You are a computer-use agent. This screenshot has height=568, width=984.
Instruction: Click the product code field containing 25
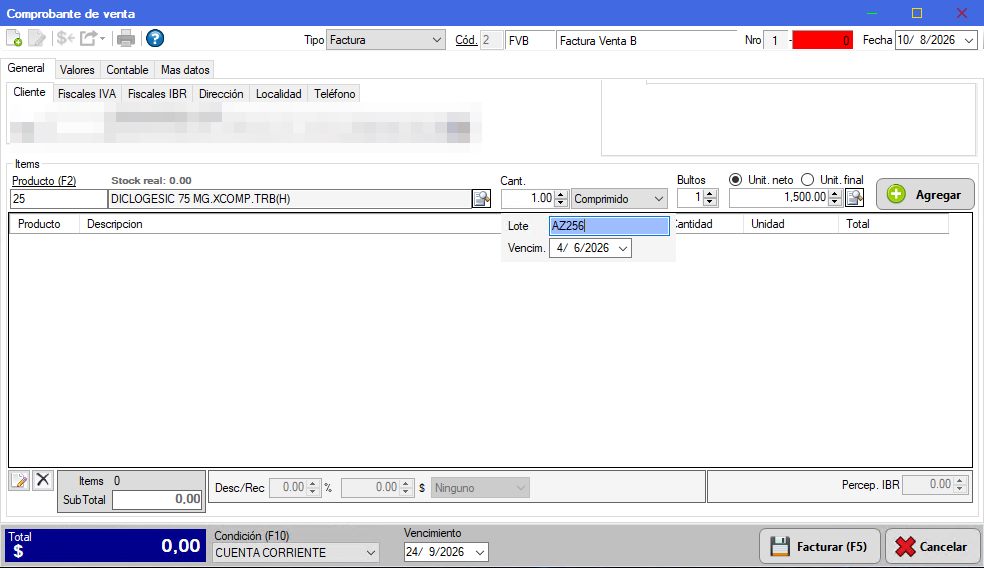(x=59, y=199)
